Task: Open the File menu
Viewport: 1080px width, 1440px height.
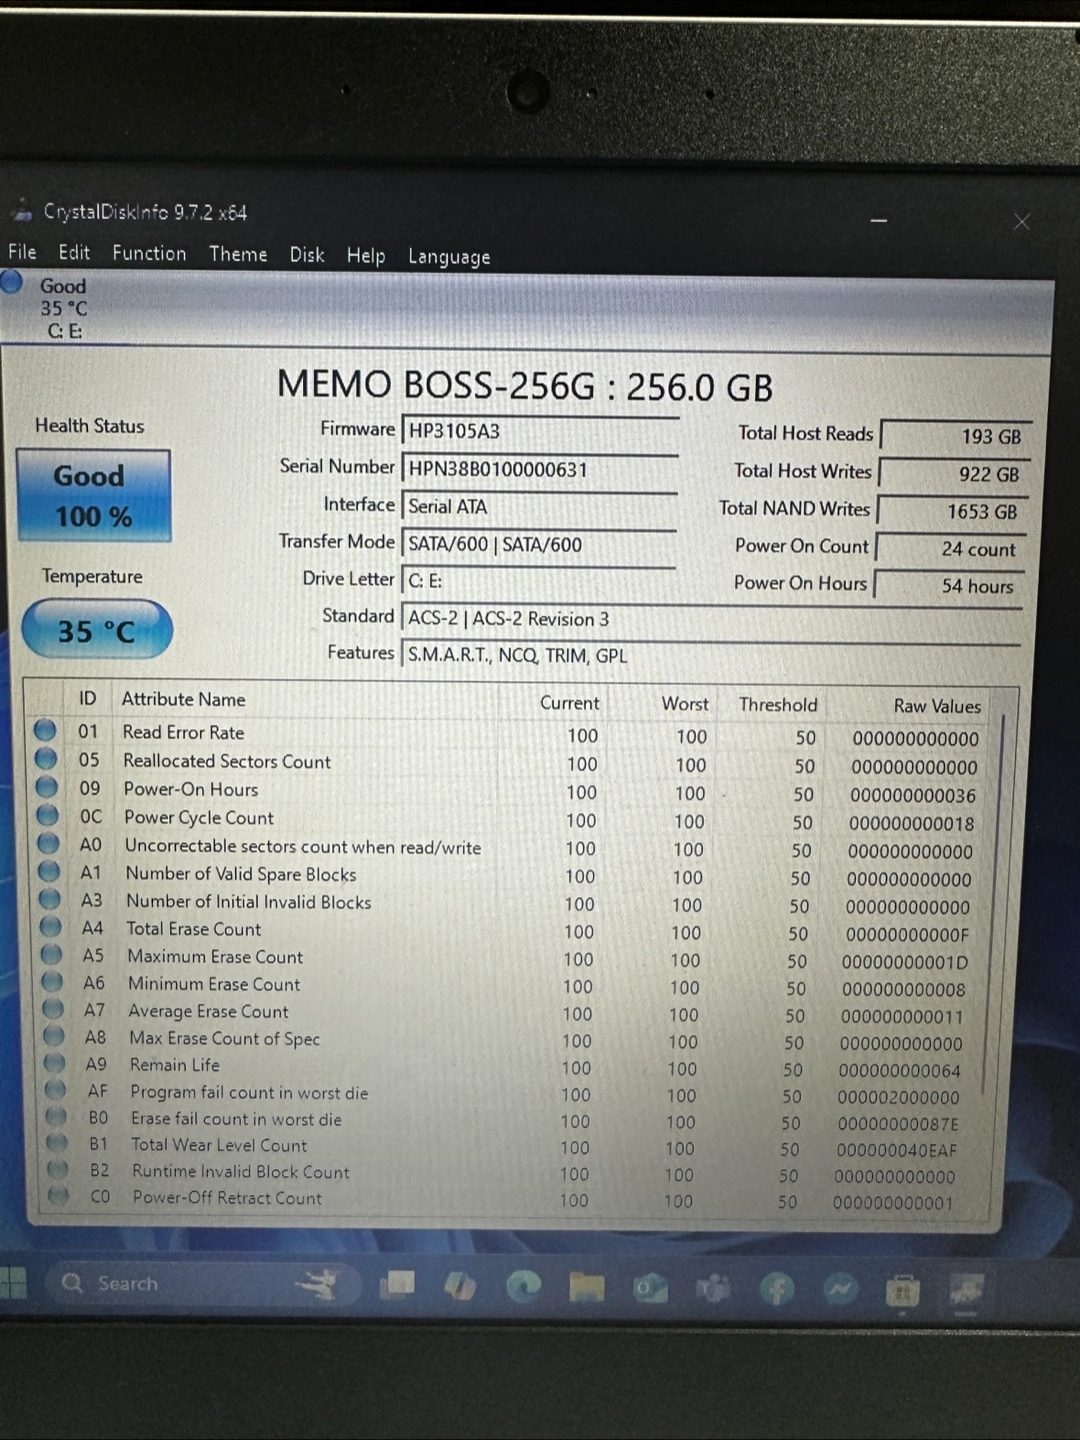Action: [x=22, y=252]
